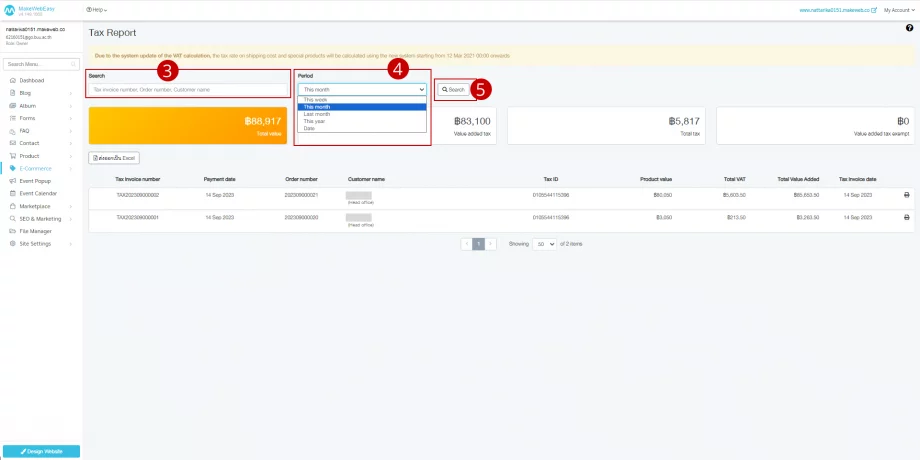Select highlighted 'This month' option in list

[362, 107]
